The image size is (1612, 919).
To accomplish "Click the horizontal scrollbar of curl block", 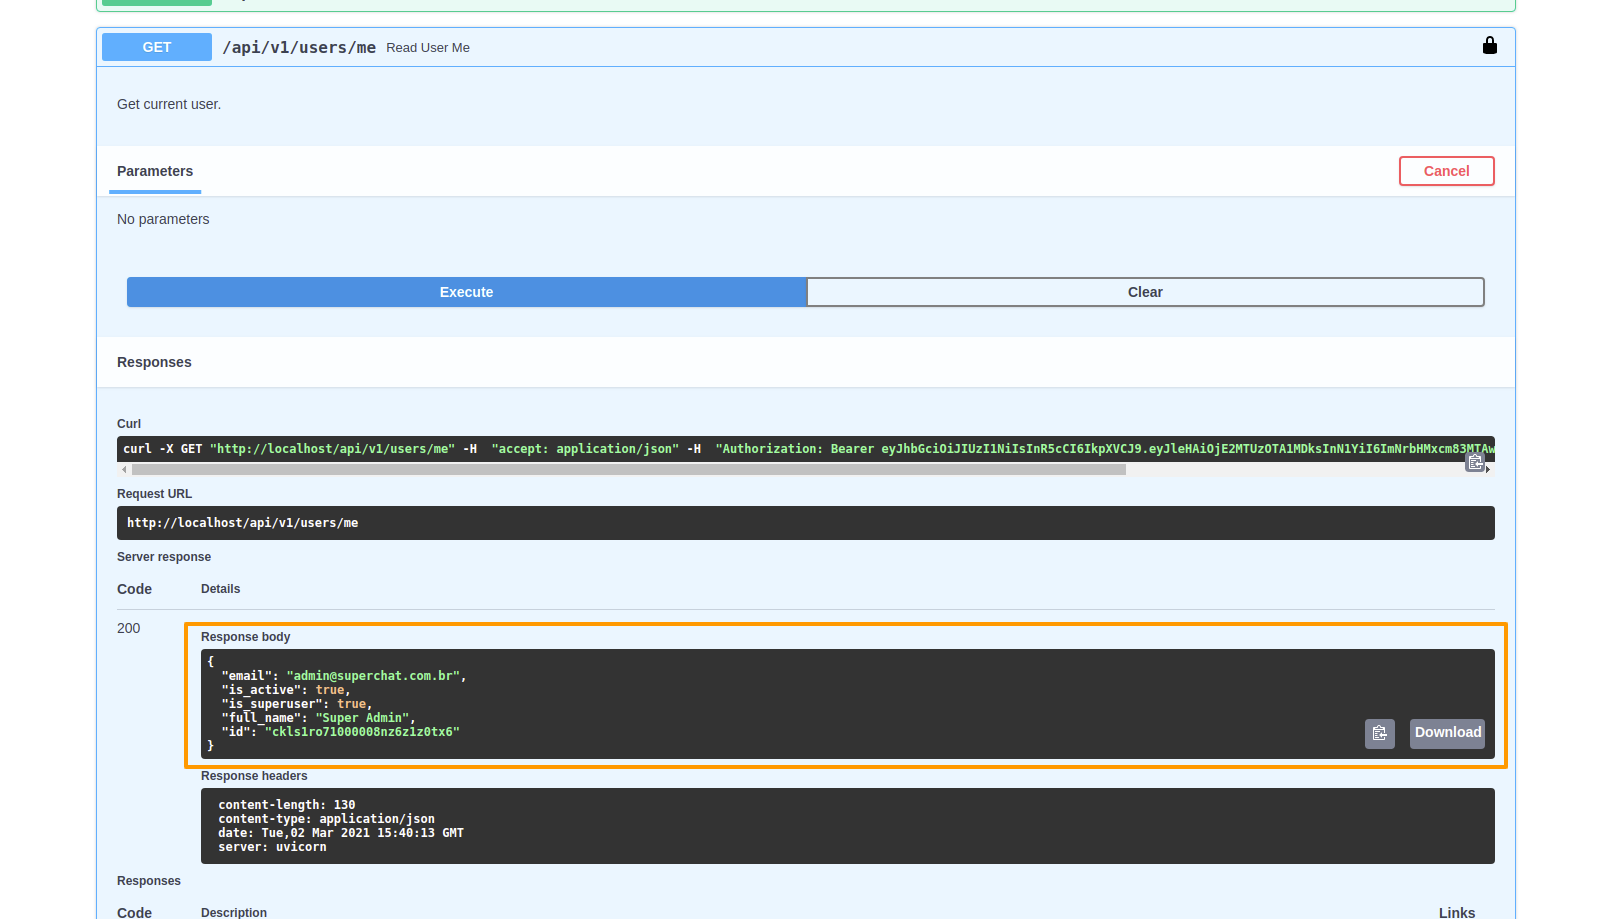I will (628, 469).
